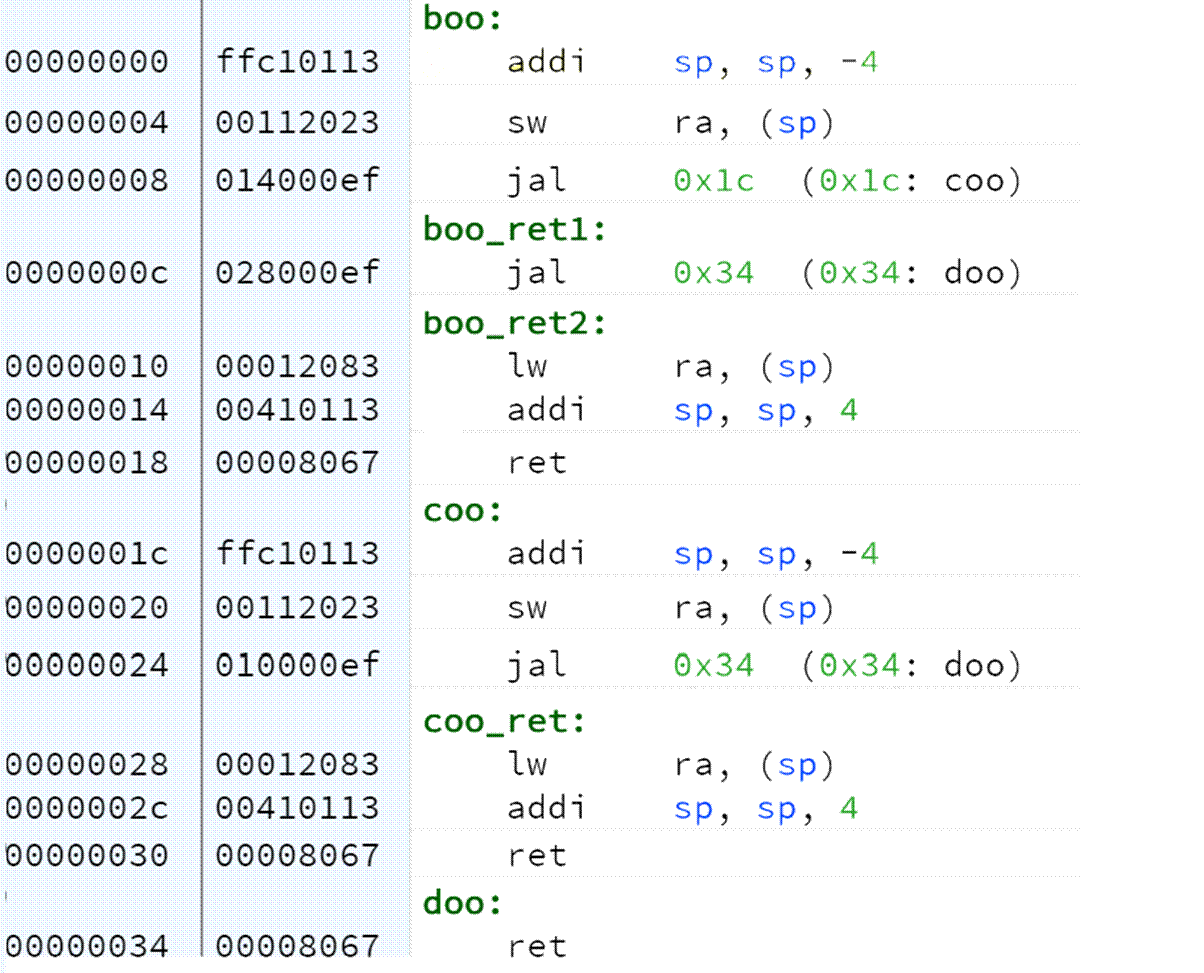This screenshot has height=973, width=1204.
Task: Click machine code 014000ef
Action: pos(298,182)
